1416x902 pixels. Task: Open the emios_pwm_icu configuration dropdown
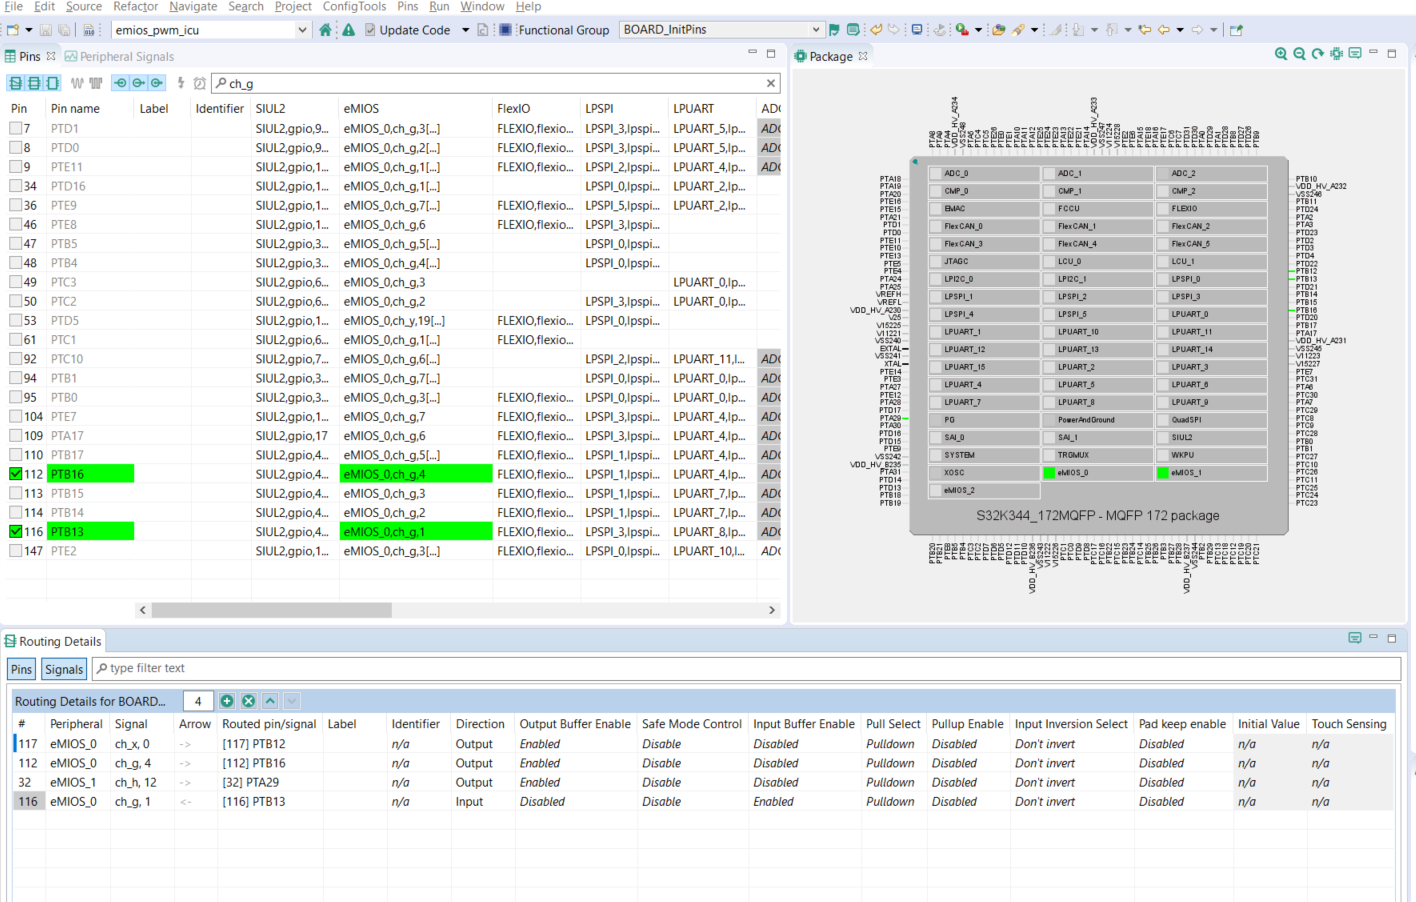click(303, 30)
